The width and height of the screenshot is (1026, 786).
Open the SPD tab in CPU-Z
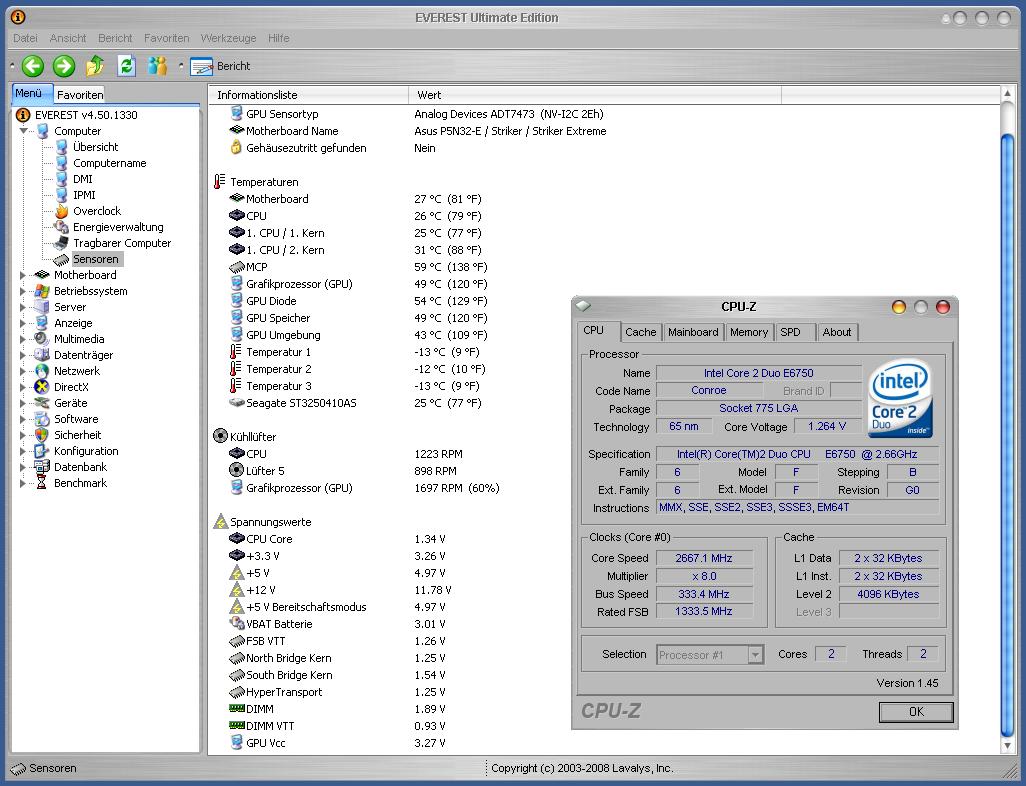point(790,332)
